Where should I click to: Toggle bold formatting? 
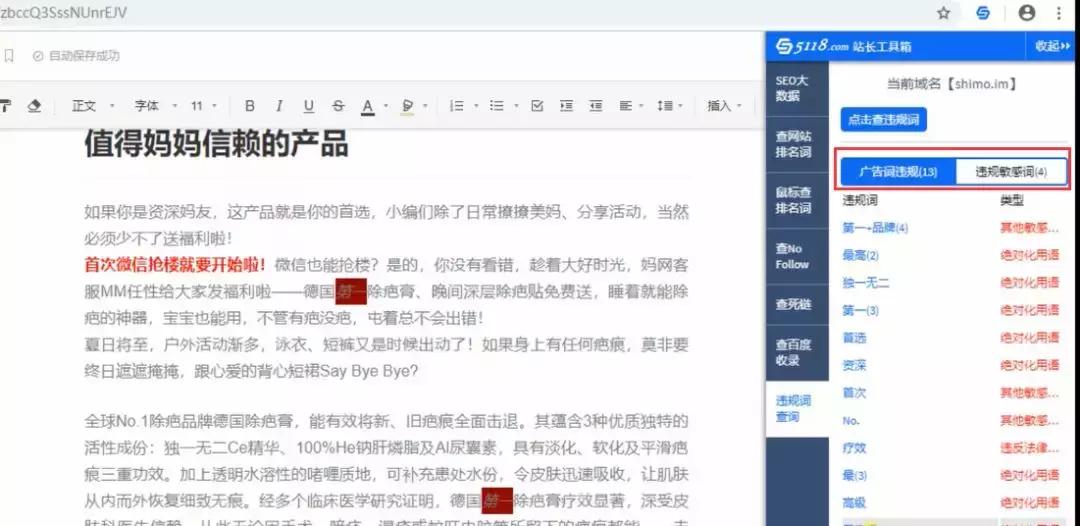[x=249, y=106]
